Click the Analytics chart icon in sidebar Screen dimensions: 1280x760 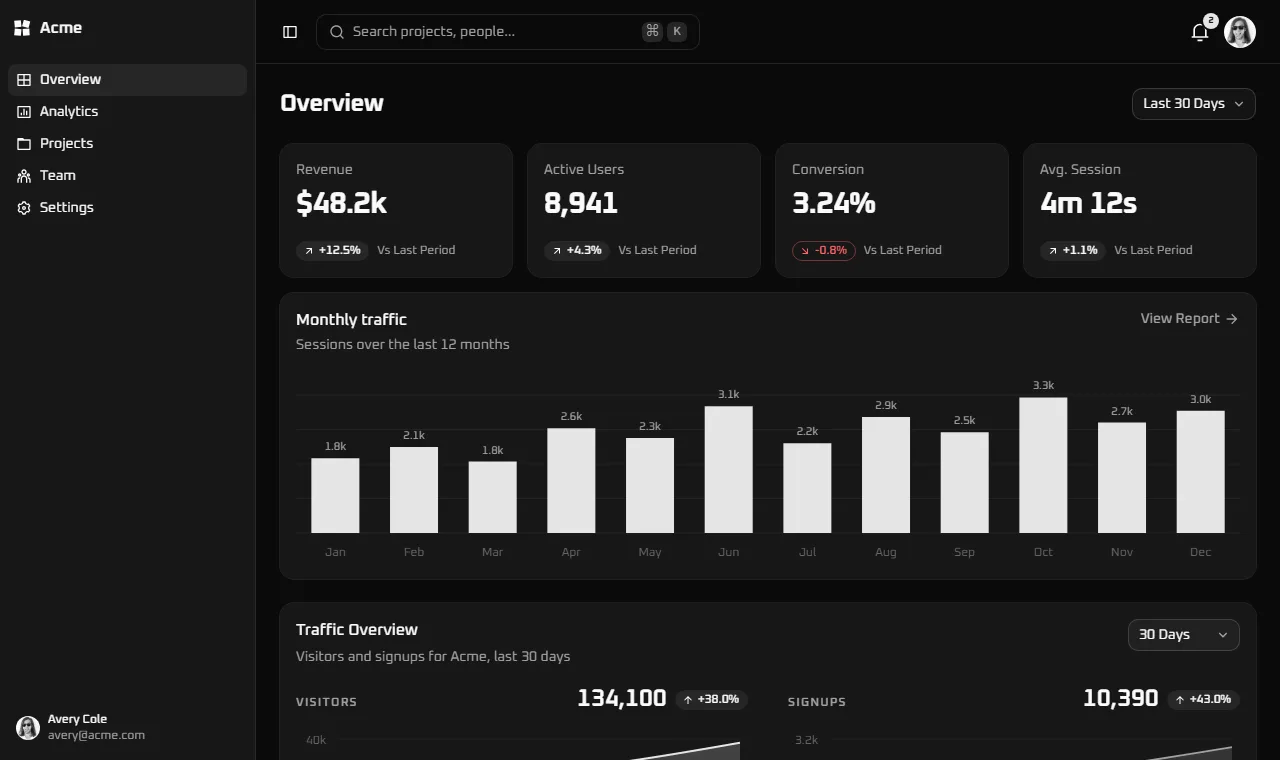(x=24, y=112)
